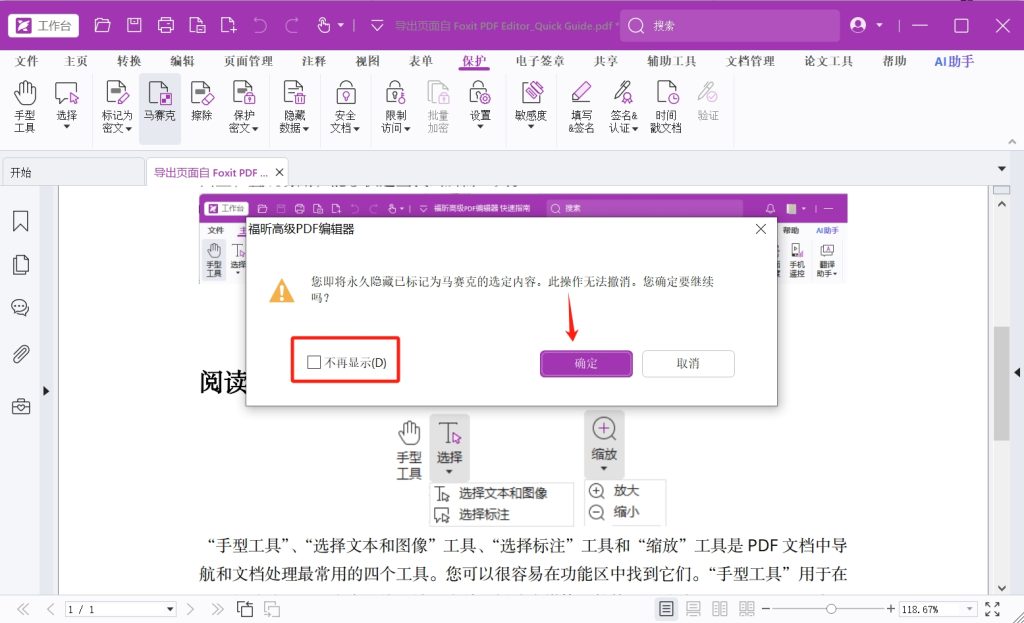Switch to the 注释 ribbon tab
Image resolution: width=1024 pixels, height=623 pixels.
(313, 61)
